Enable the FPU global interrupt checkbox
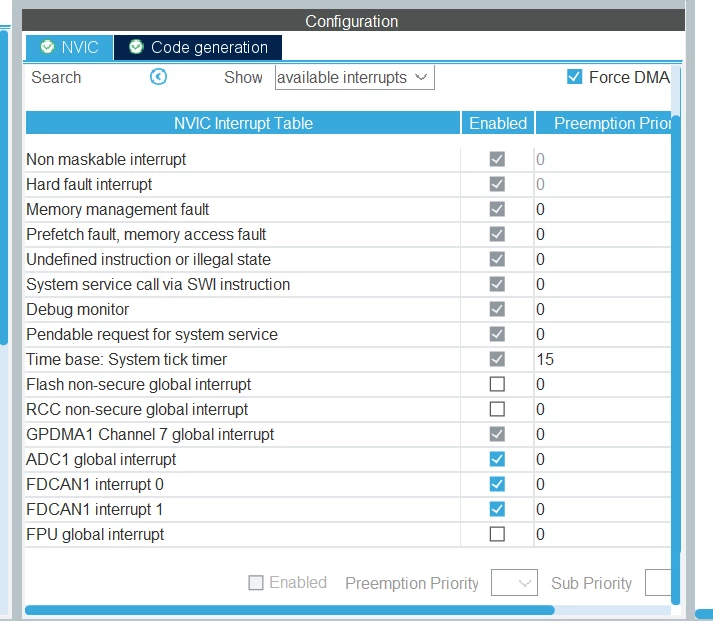 (x=497, y=534)
